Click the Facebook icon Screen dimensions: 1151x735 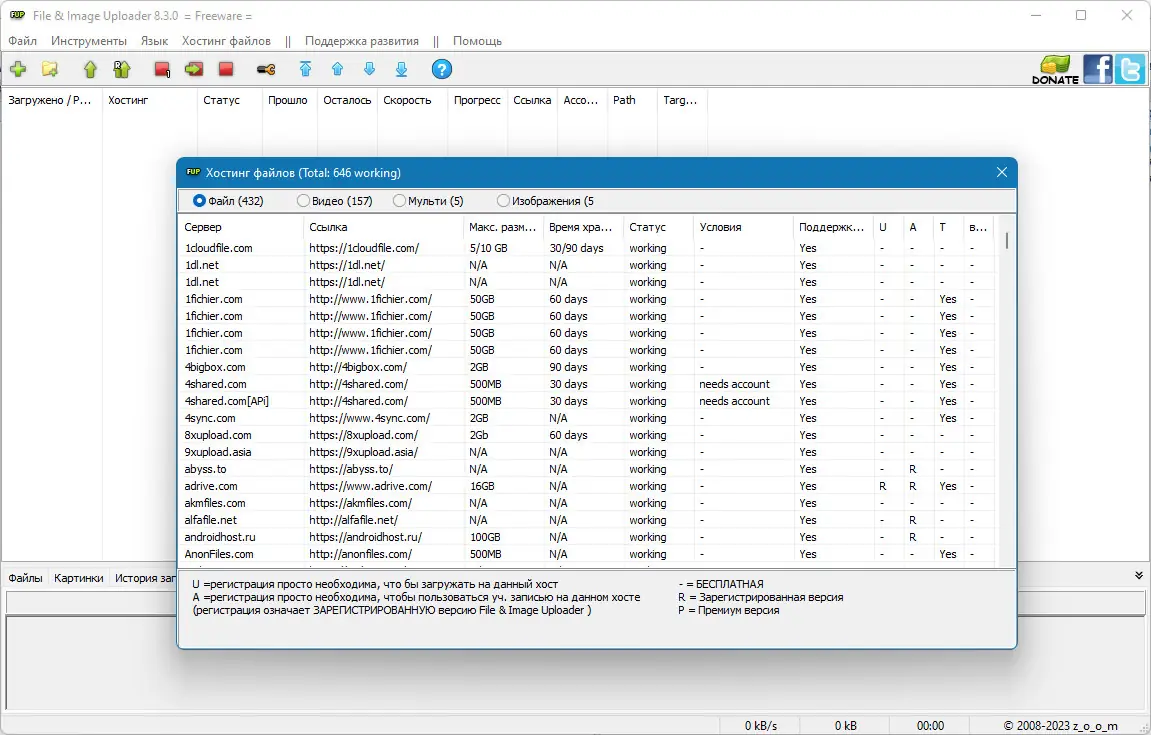pos(1097,69)
